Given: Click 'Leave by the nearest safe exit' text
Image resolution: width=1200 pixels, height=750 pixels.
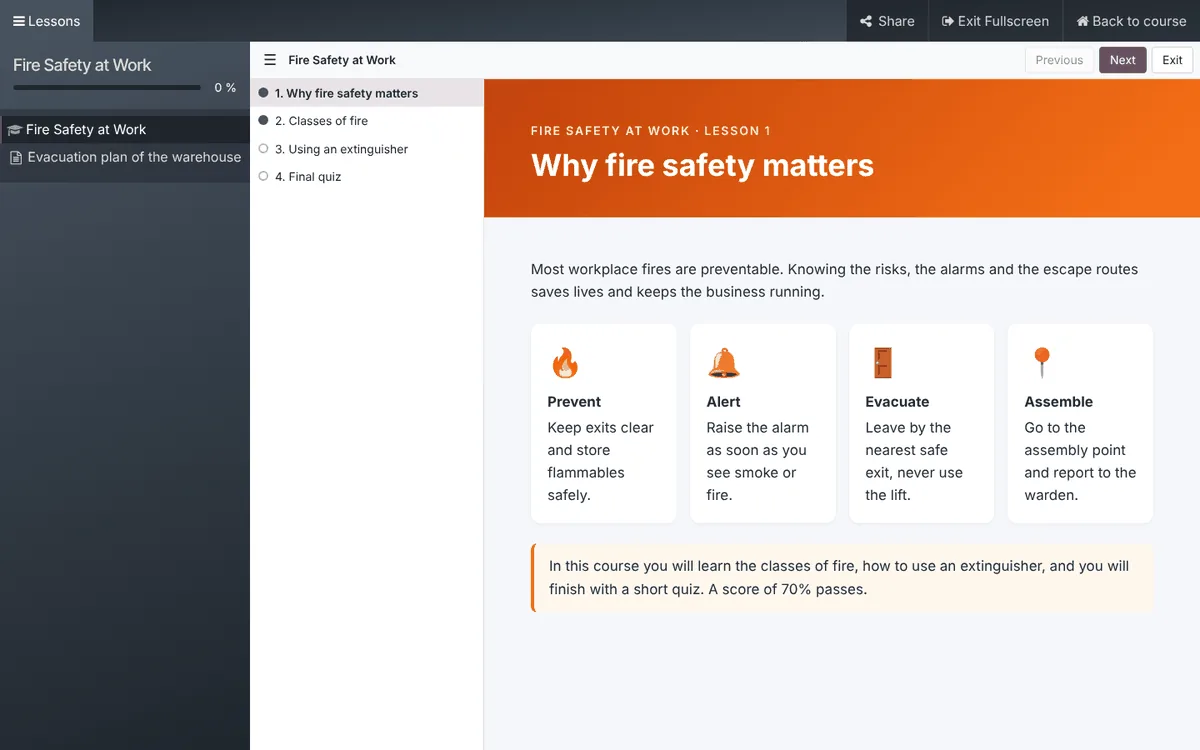Looking at the screenshot, I should 914,461.
